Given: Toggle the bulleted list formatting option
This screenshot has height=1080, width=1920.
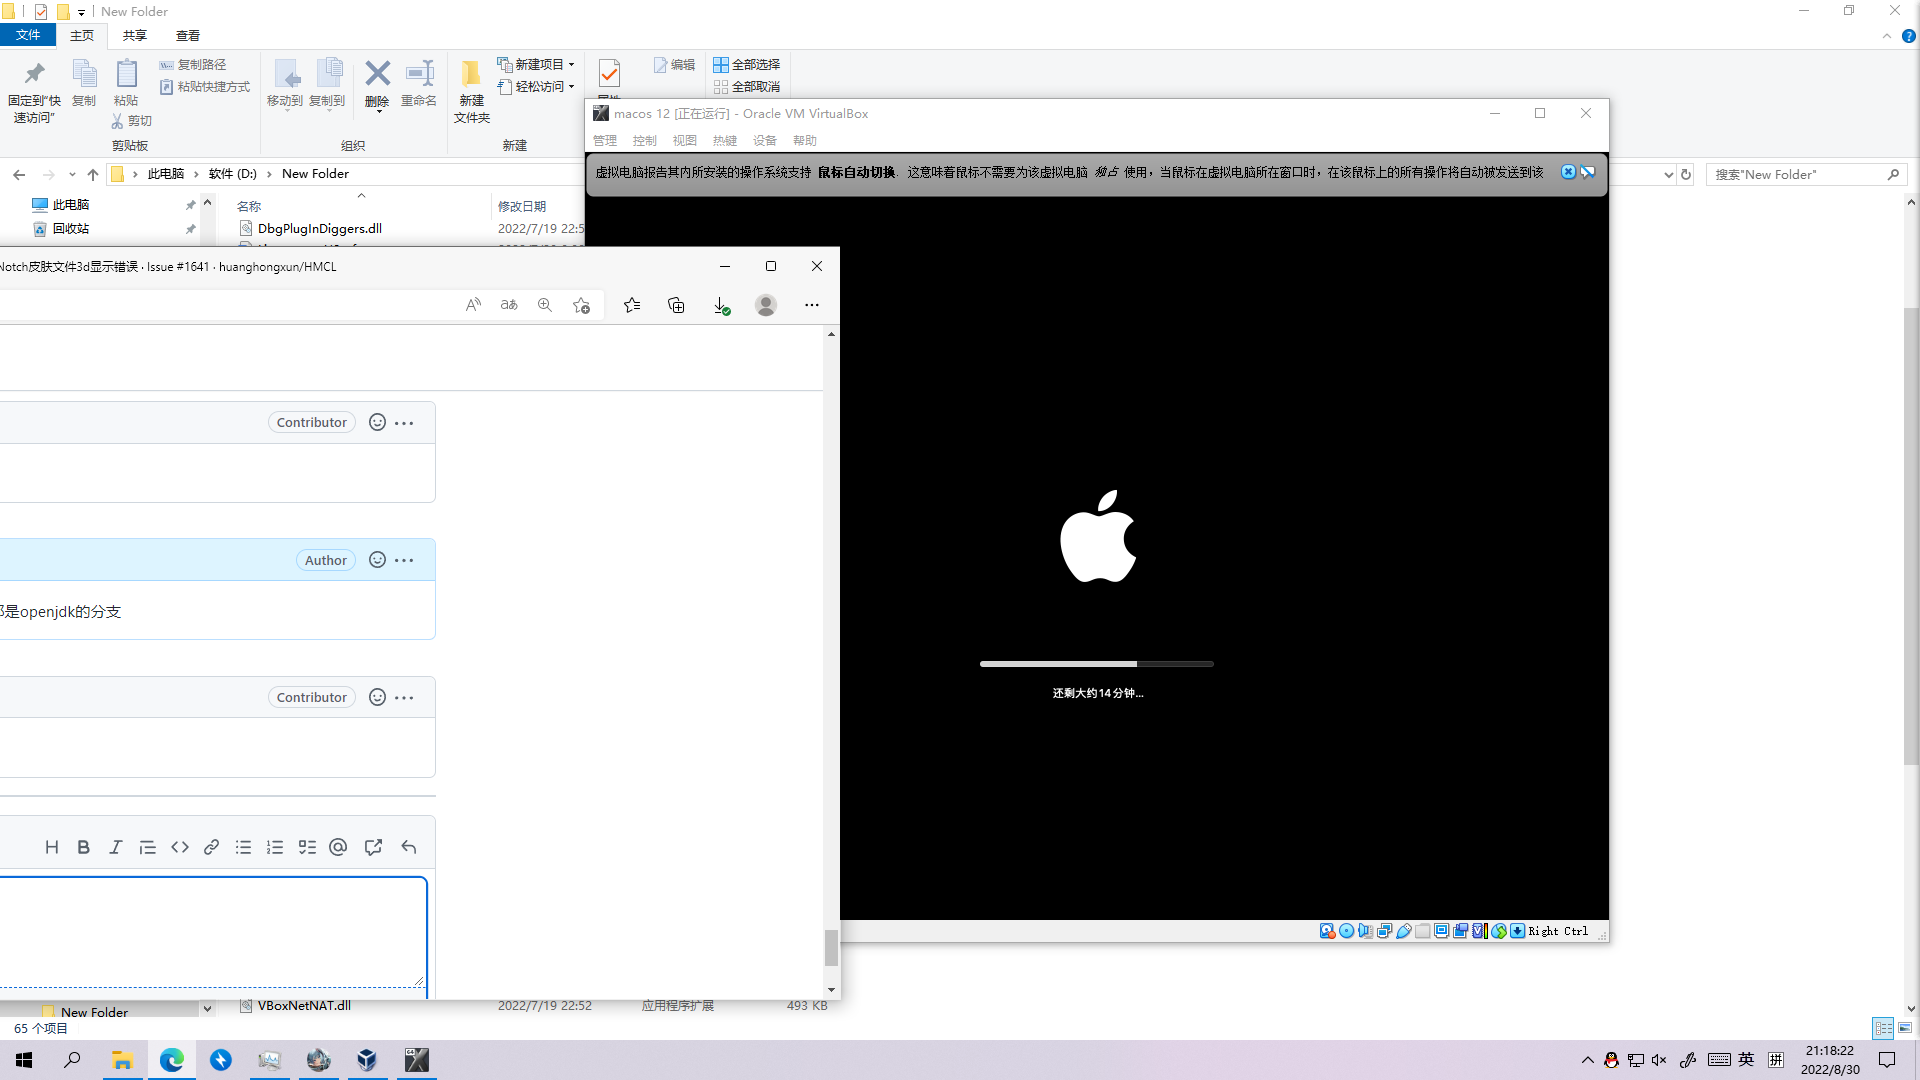Looking at the screenshot, I should click(243, 847).
